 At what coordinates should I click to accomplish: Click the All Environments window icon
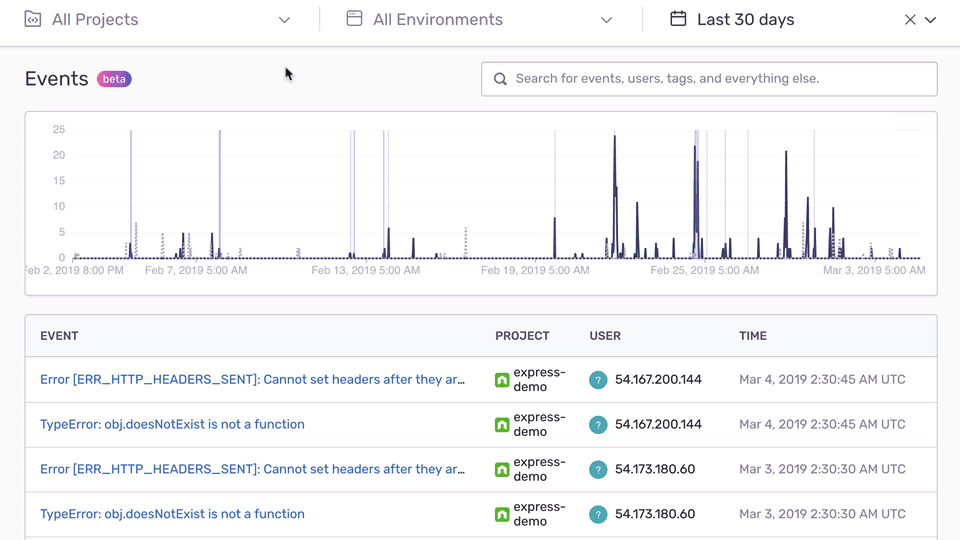tap(354, 19)
